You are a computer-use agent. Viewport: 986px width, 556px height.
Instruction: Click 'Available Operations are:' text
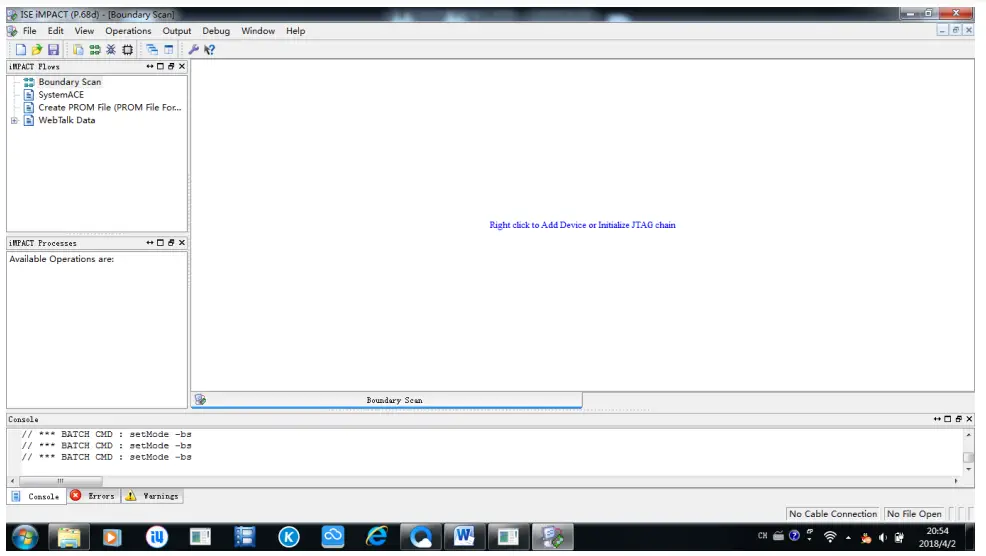(62, 259)
